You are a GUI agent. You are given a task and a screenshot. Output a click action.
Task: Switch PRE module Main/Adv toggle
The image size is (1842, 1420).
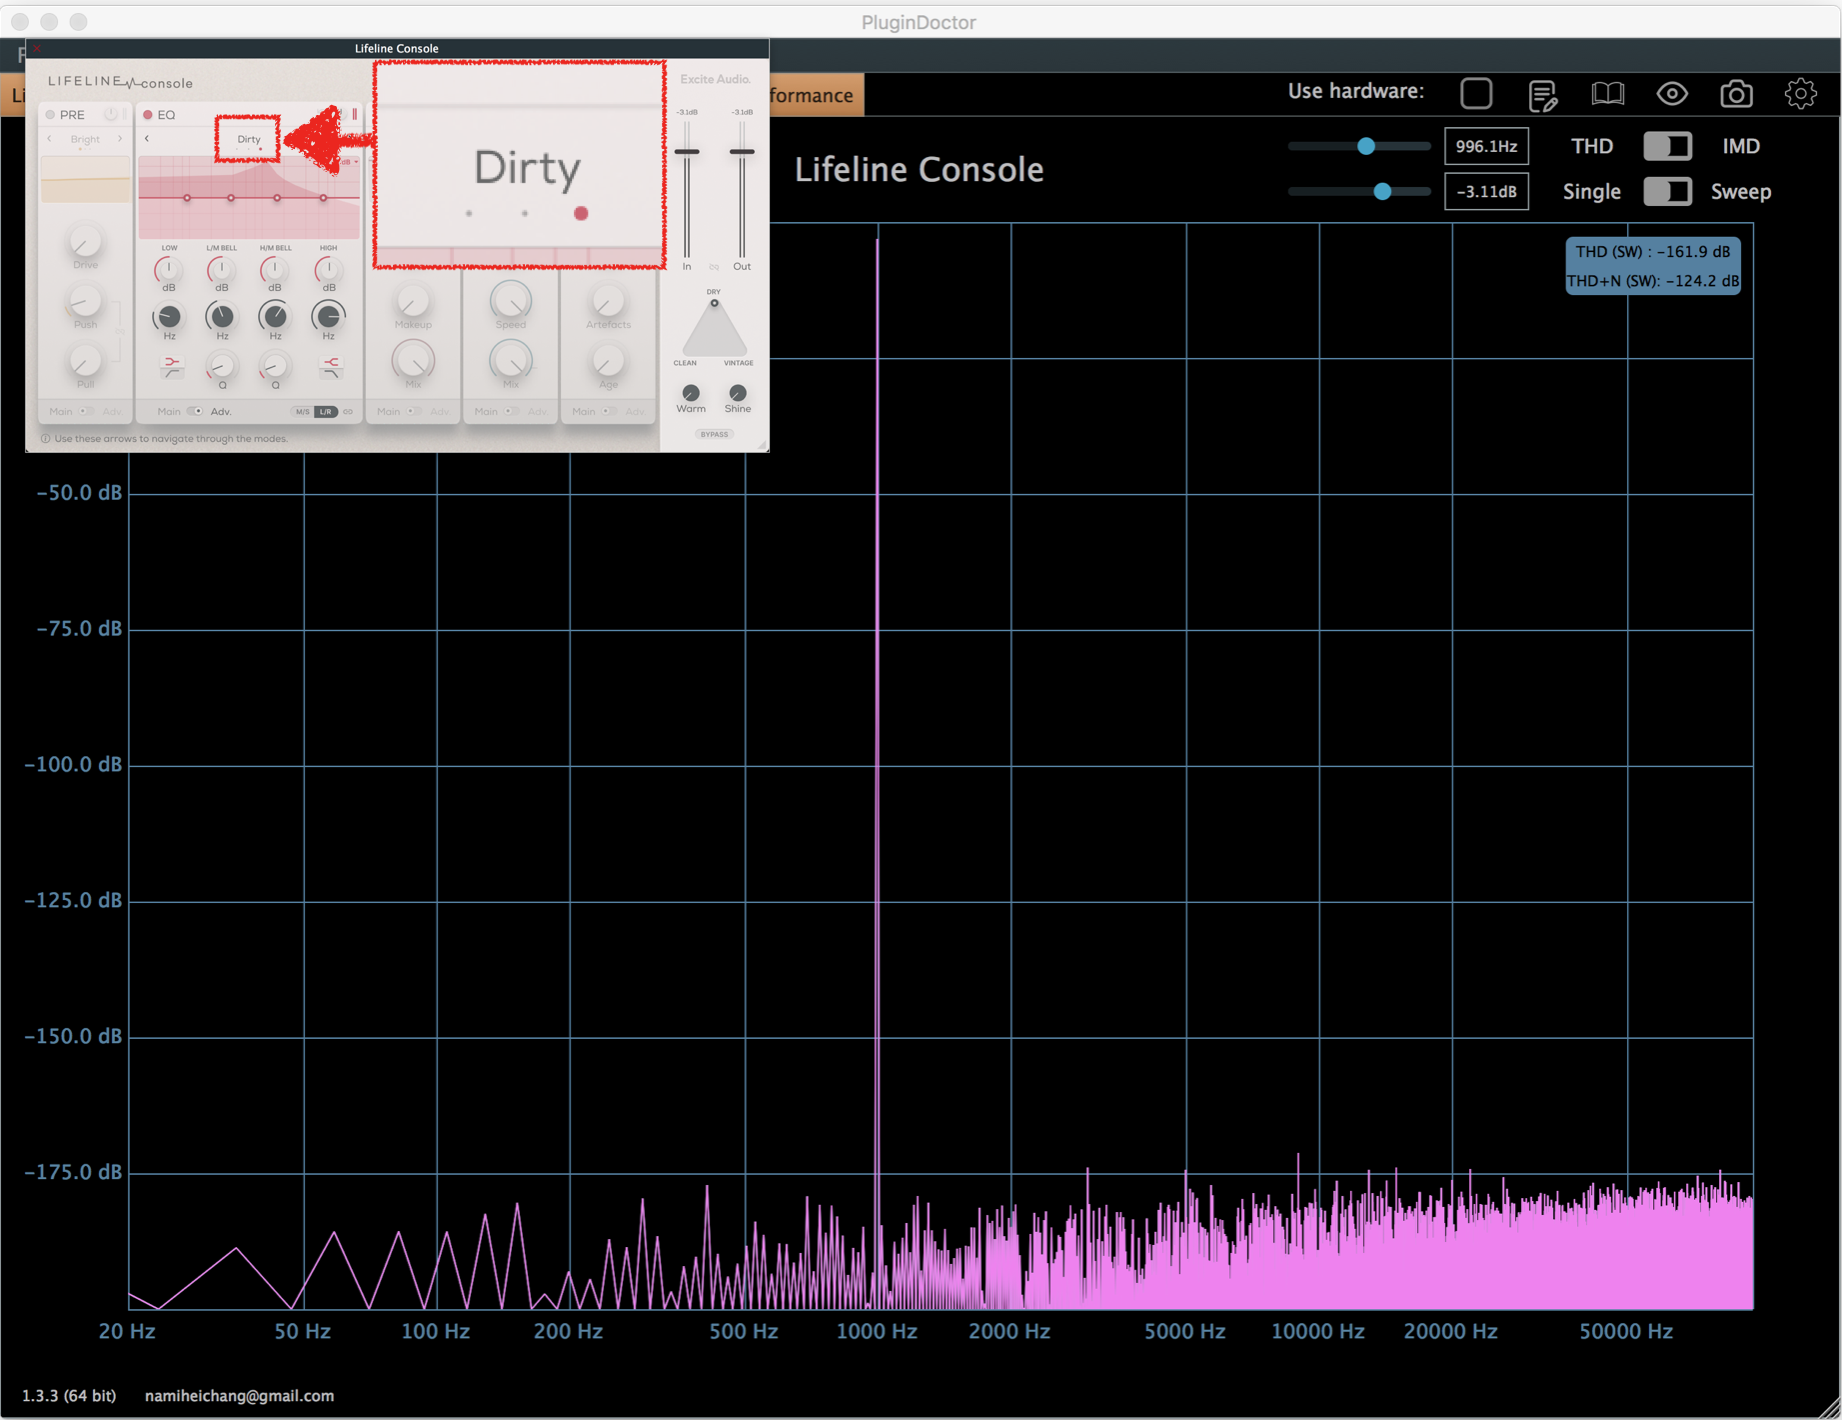[86, 411]
